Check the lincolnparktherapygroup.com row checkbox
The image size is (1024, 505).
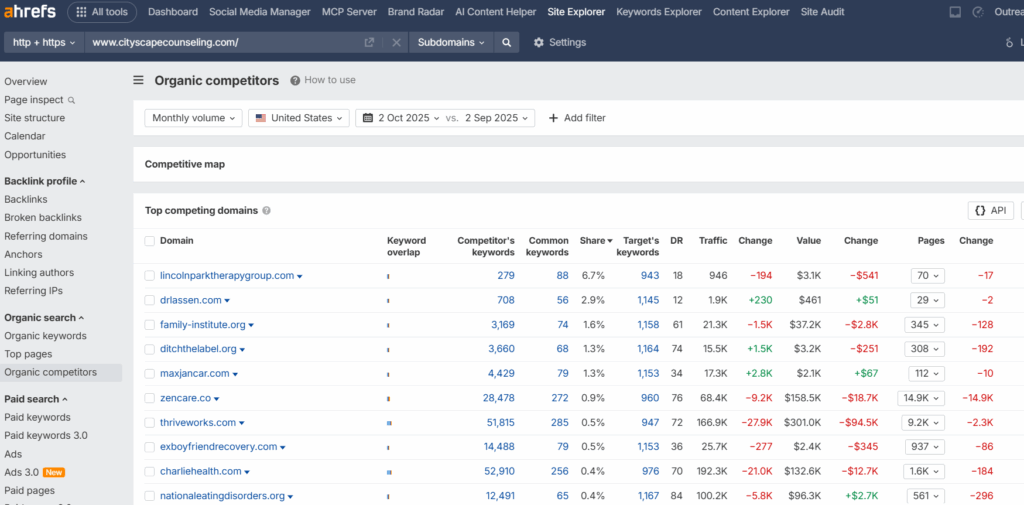coord(150,276)
